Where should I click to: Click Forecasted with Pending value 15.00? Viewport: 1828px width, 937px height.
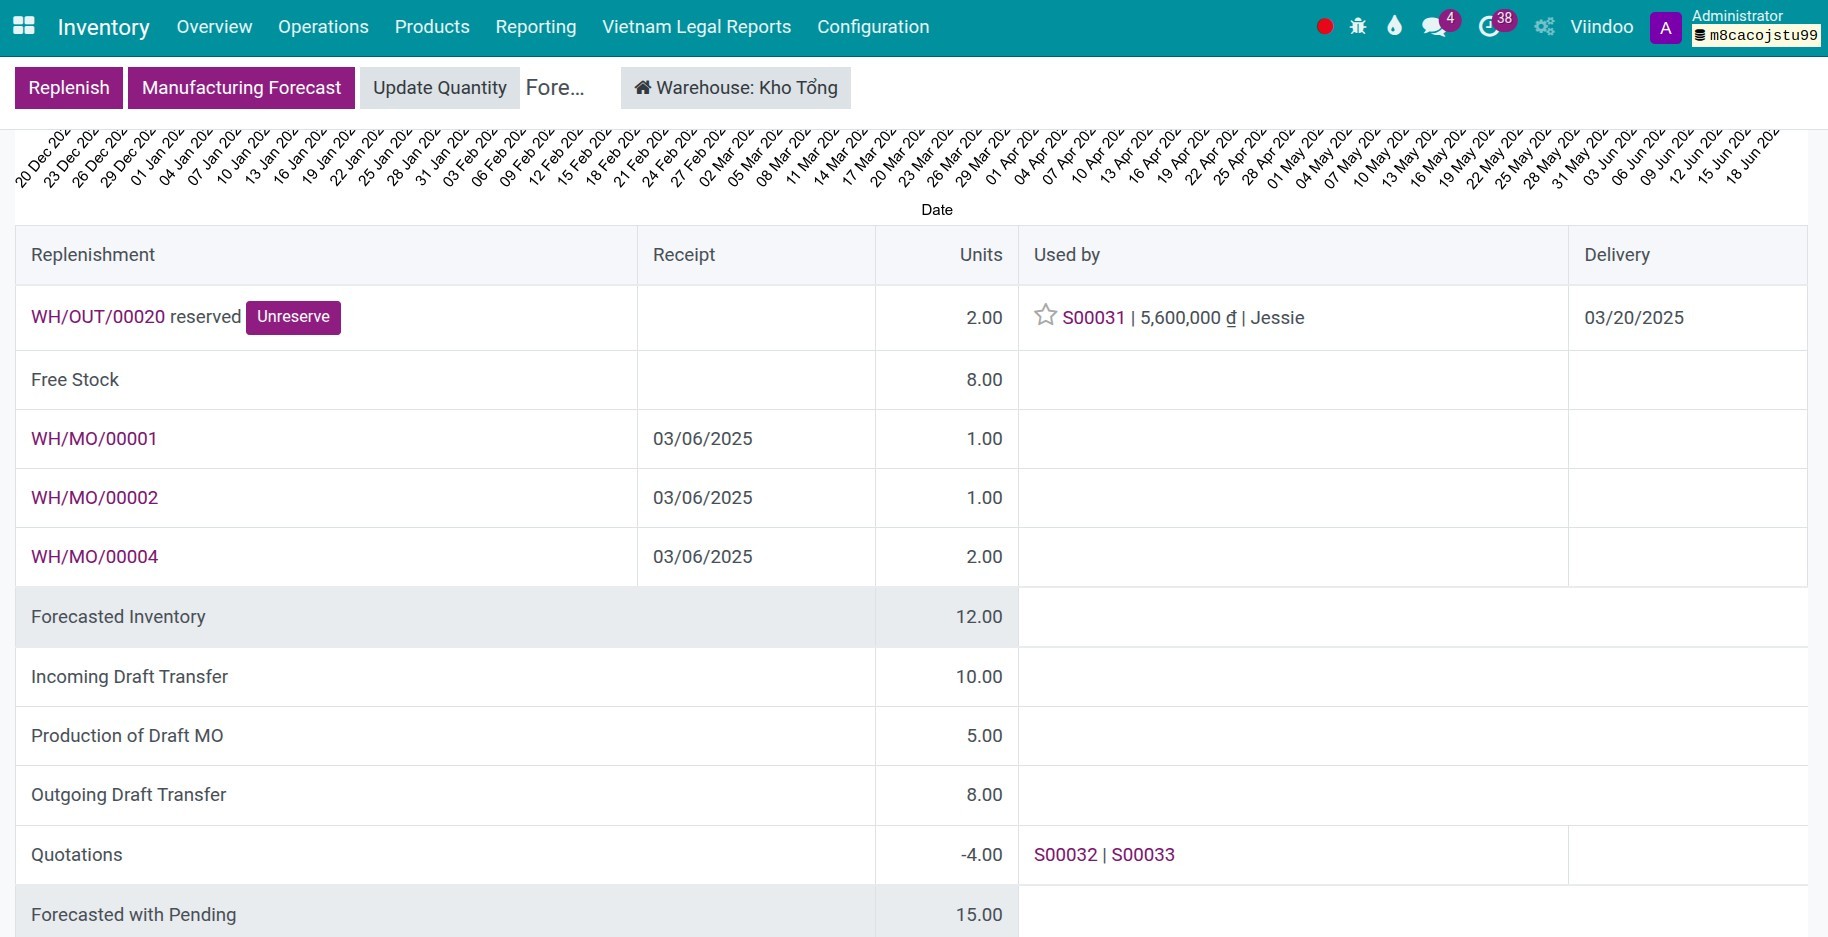coord(979,915)
